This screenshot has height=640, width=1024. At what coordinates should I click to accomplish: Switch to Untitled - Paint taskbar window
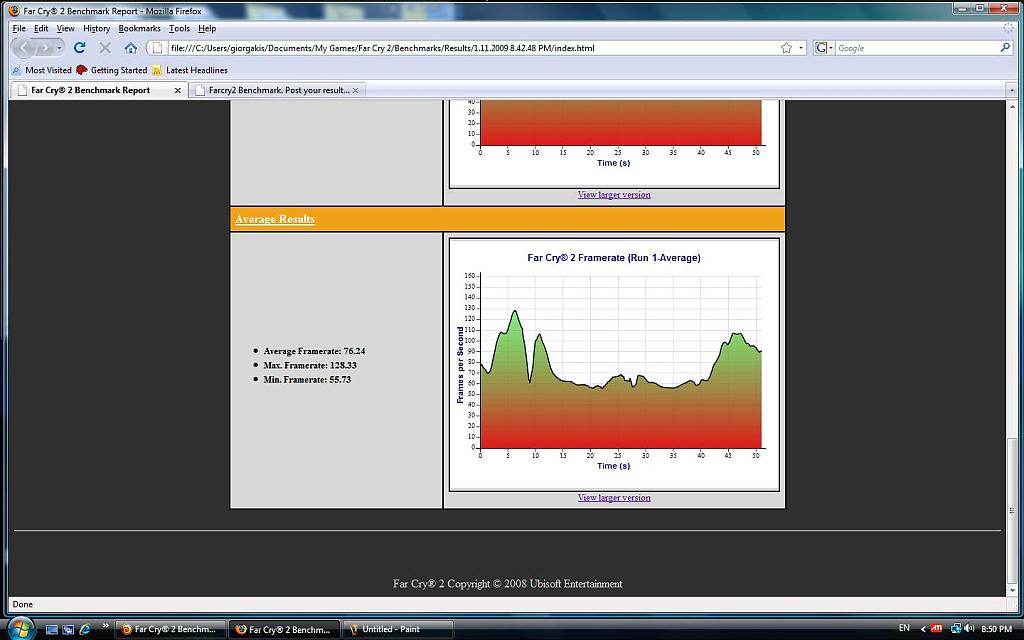(x=398, y=630)
